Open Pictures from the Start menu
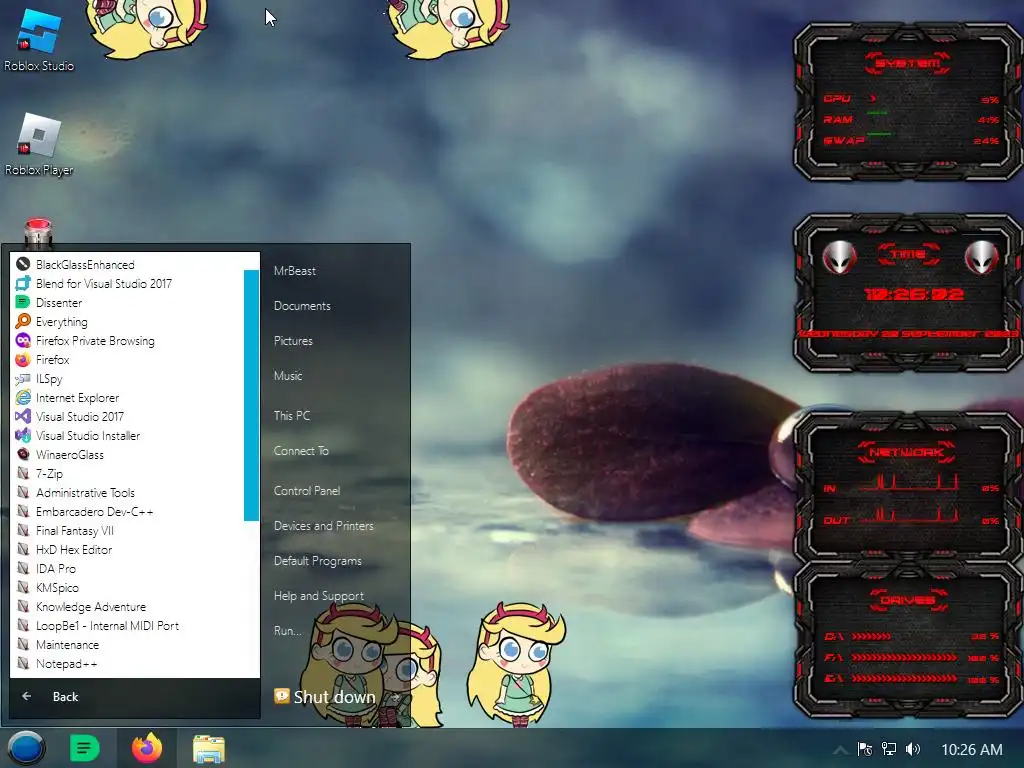Screen dimensions: 1024x768 click(x=293, y=340)
